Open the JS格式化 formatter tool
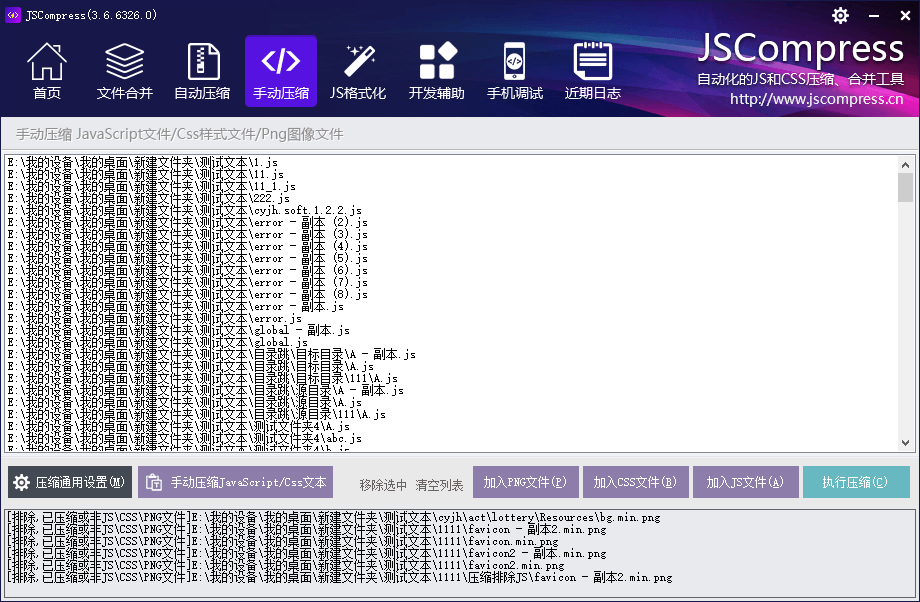The image size is (920, 602). [358, 71]
